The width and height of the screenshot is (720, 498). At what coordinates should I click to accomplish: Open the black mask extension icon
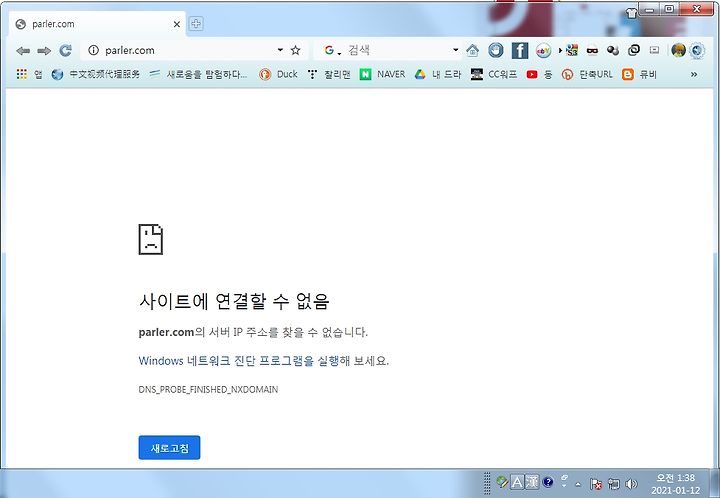(592, 50)
